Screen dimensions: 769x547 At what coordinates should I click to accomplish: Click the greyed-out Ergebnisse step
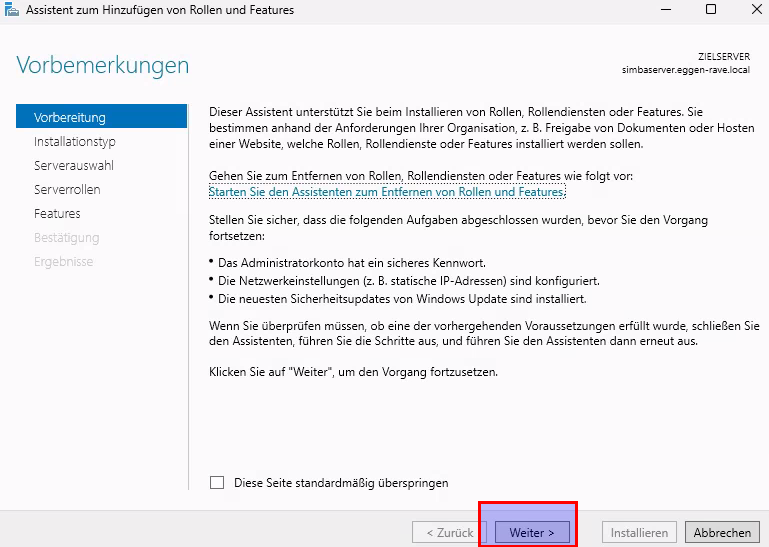pos(63,262)
